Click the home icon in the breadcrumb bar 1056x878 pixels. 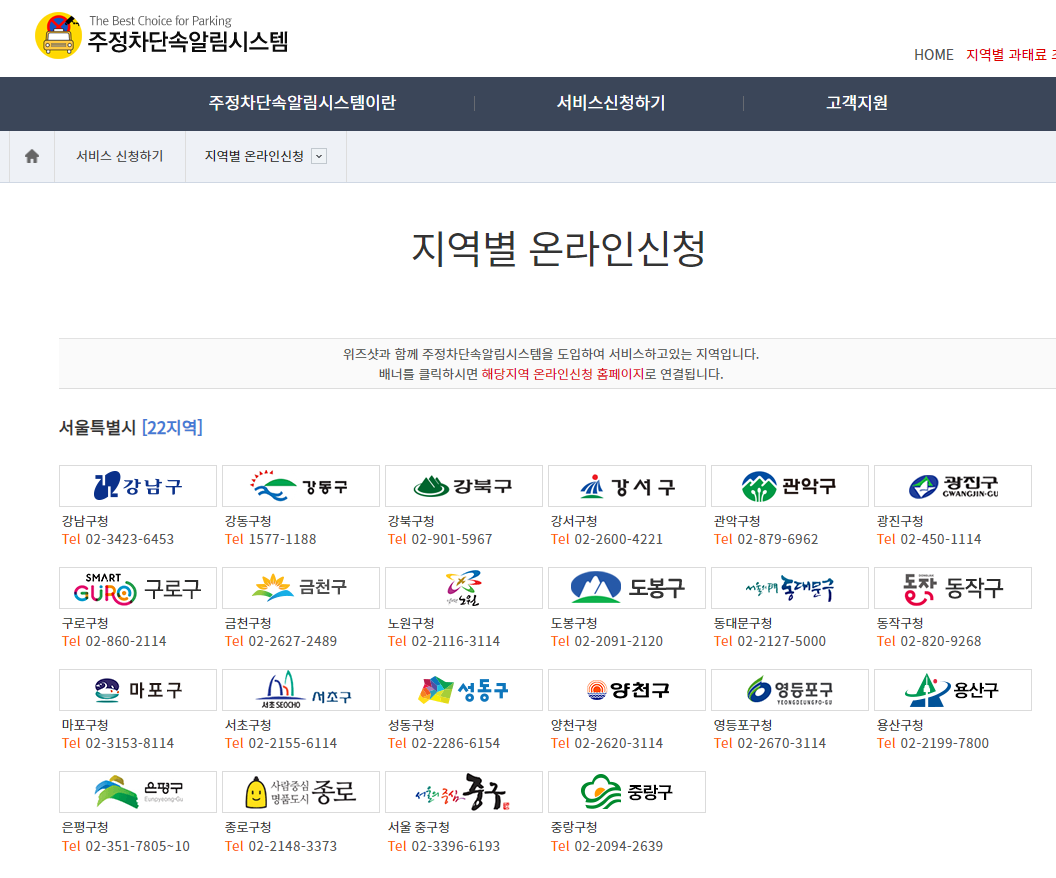click(29, 156)
